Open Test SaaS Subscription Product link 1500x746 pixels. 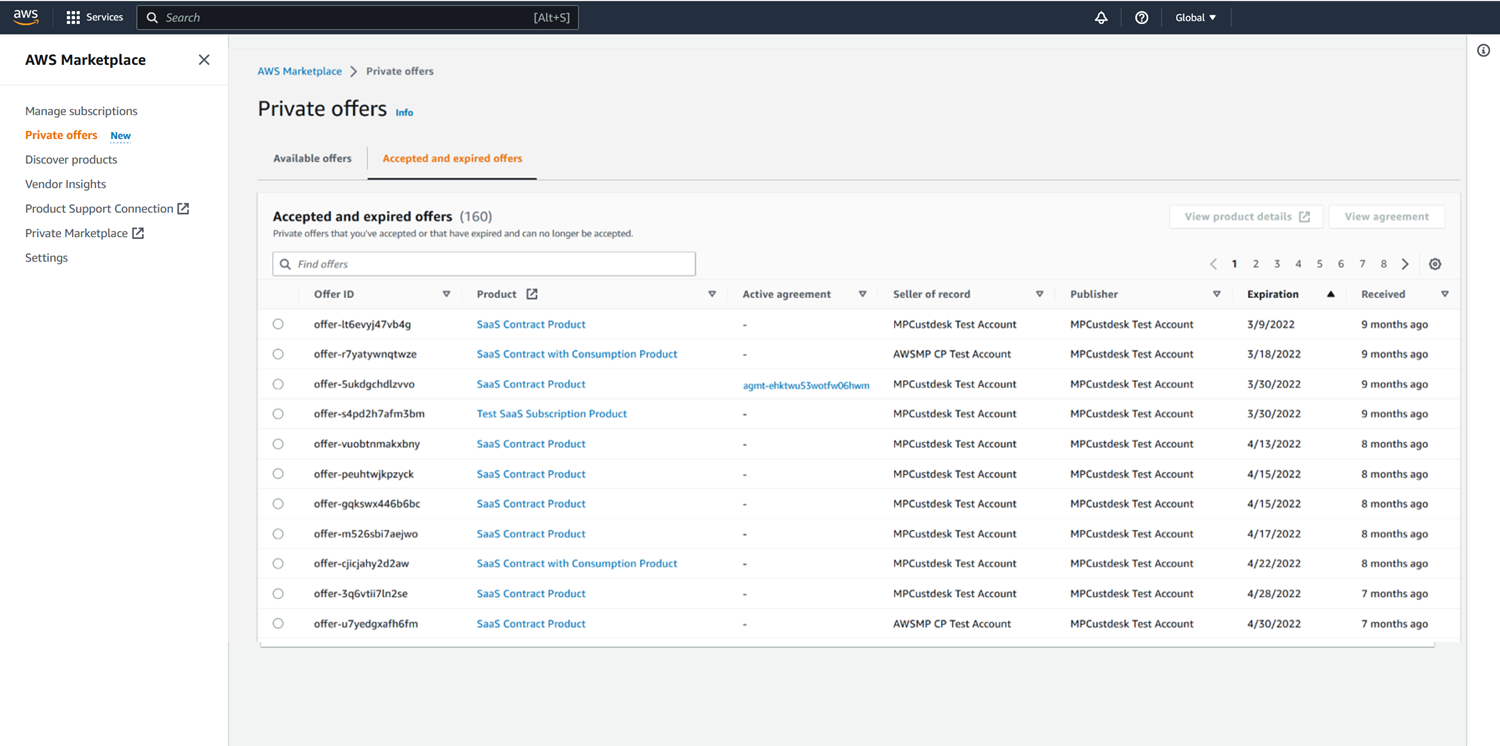tap(552, 414)
